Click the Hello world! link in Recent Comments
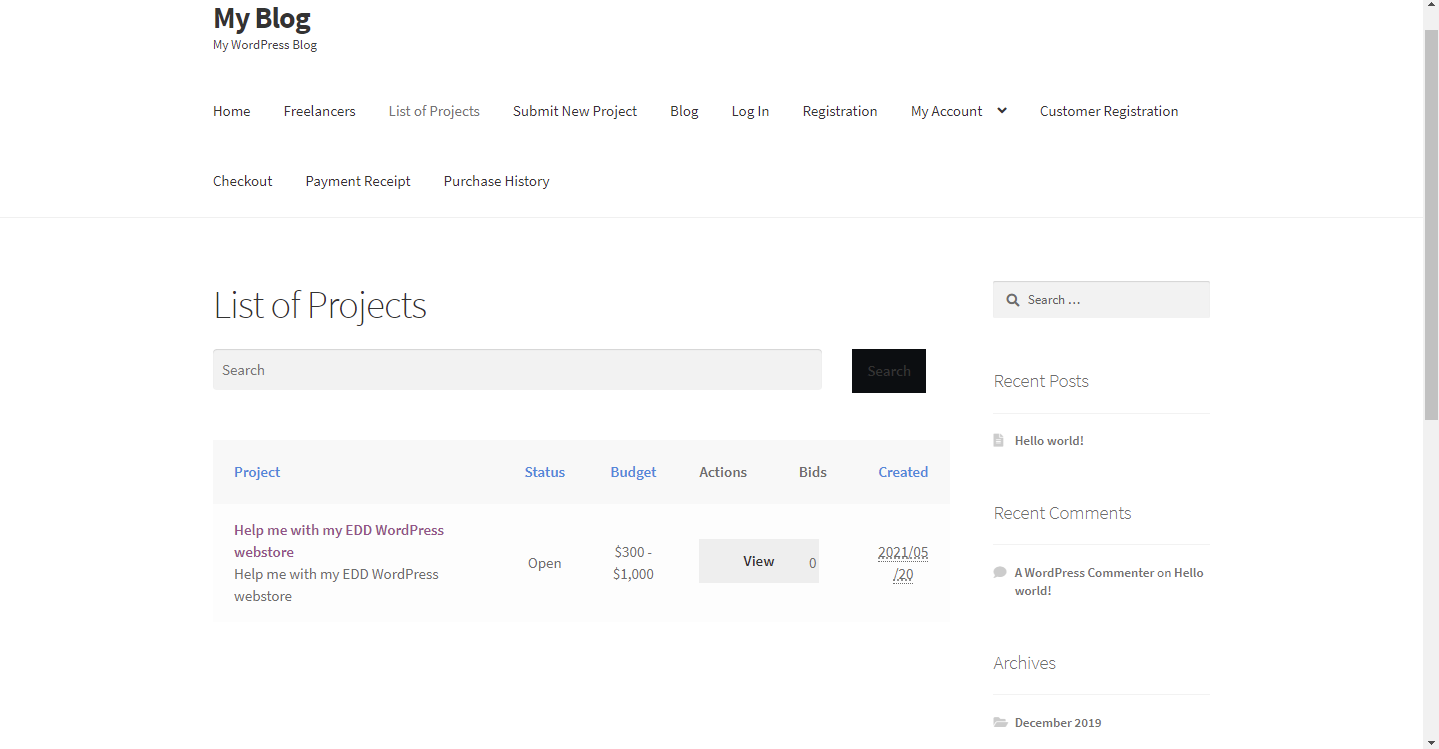Viewport: 1439px width, 749px height. coord(1109,582)
